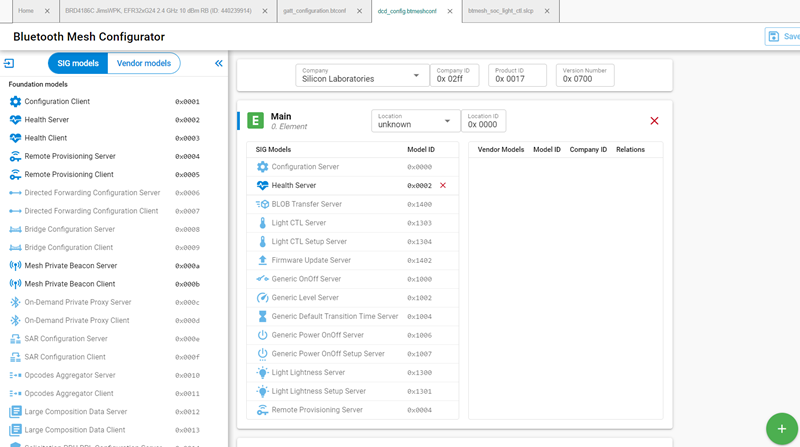Switch to gatt_configuration.btconf tab

[316, 10]
